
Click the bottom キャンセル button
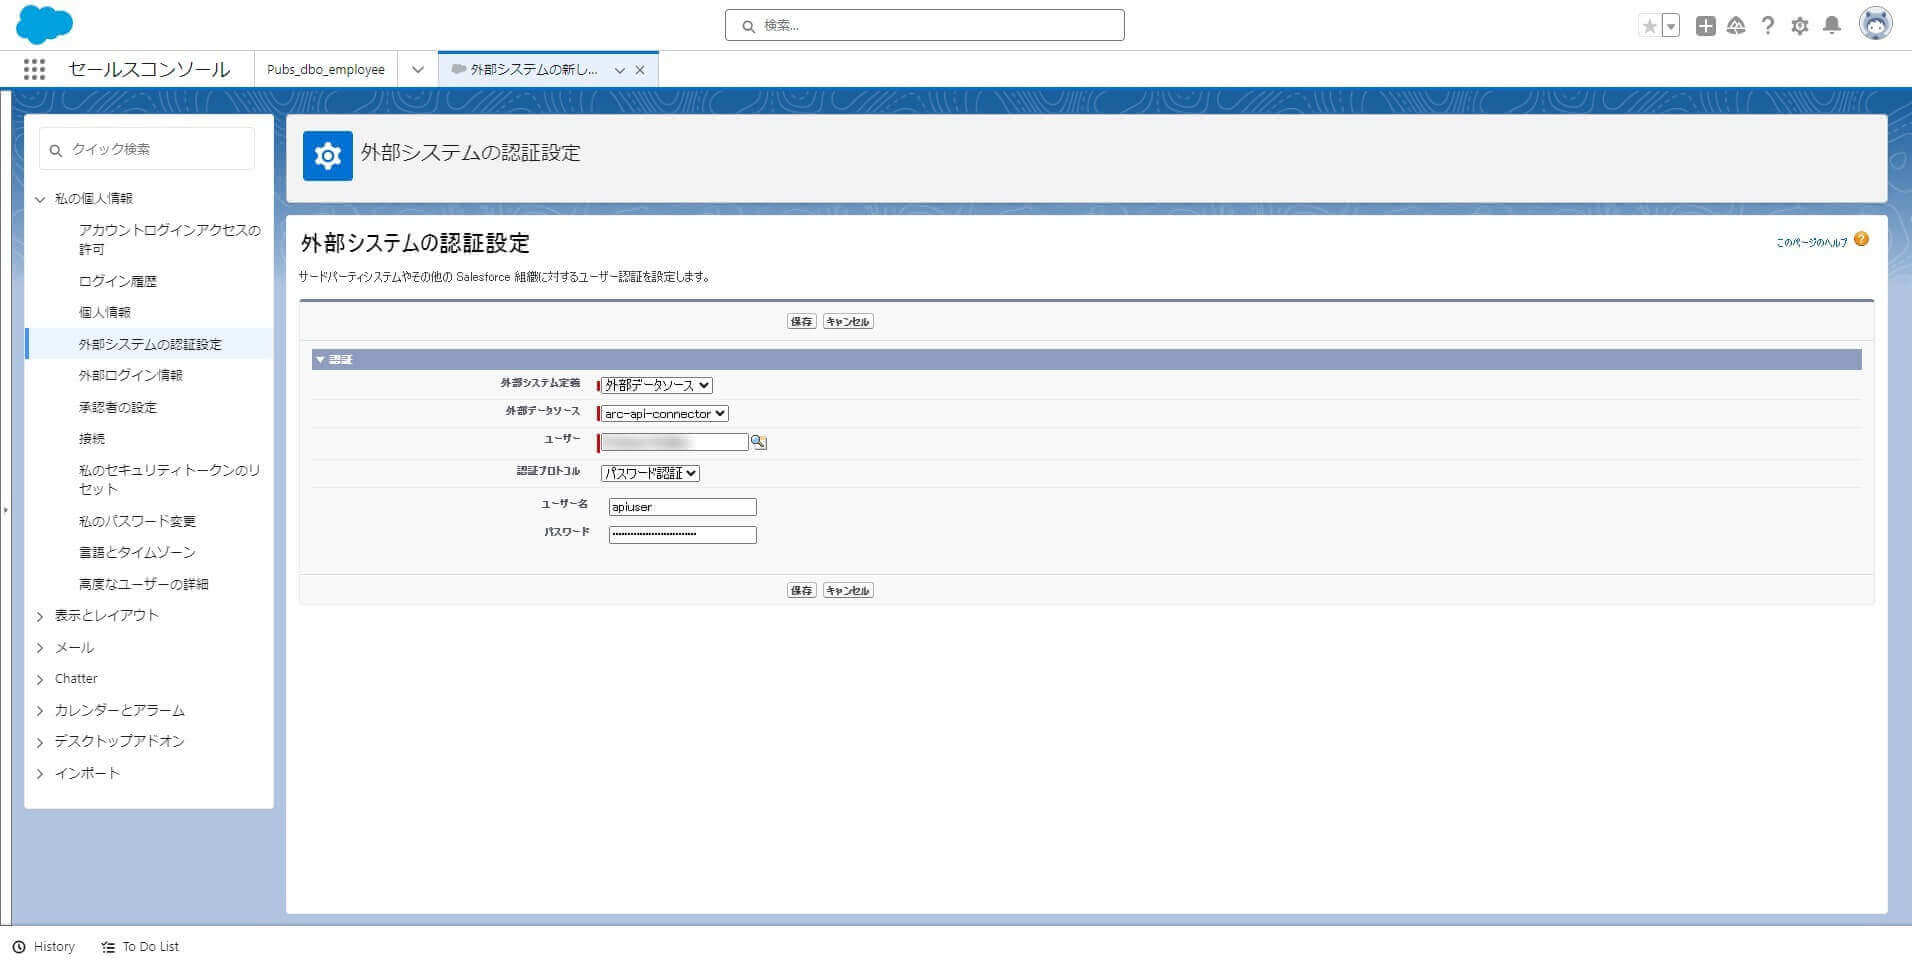point(848,590)
